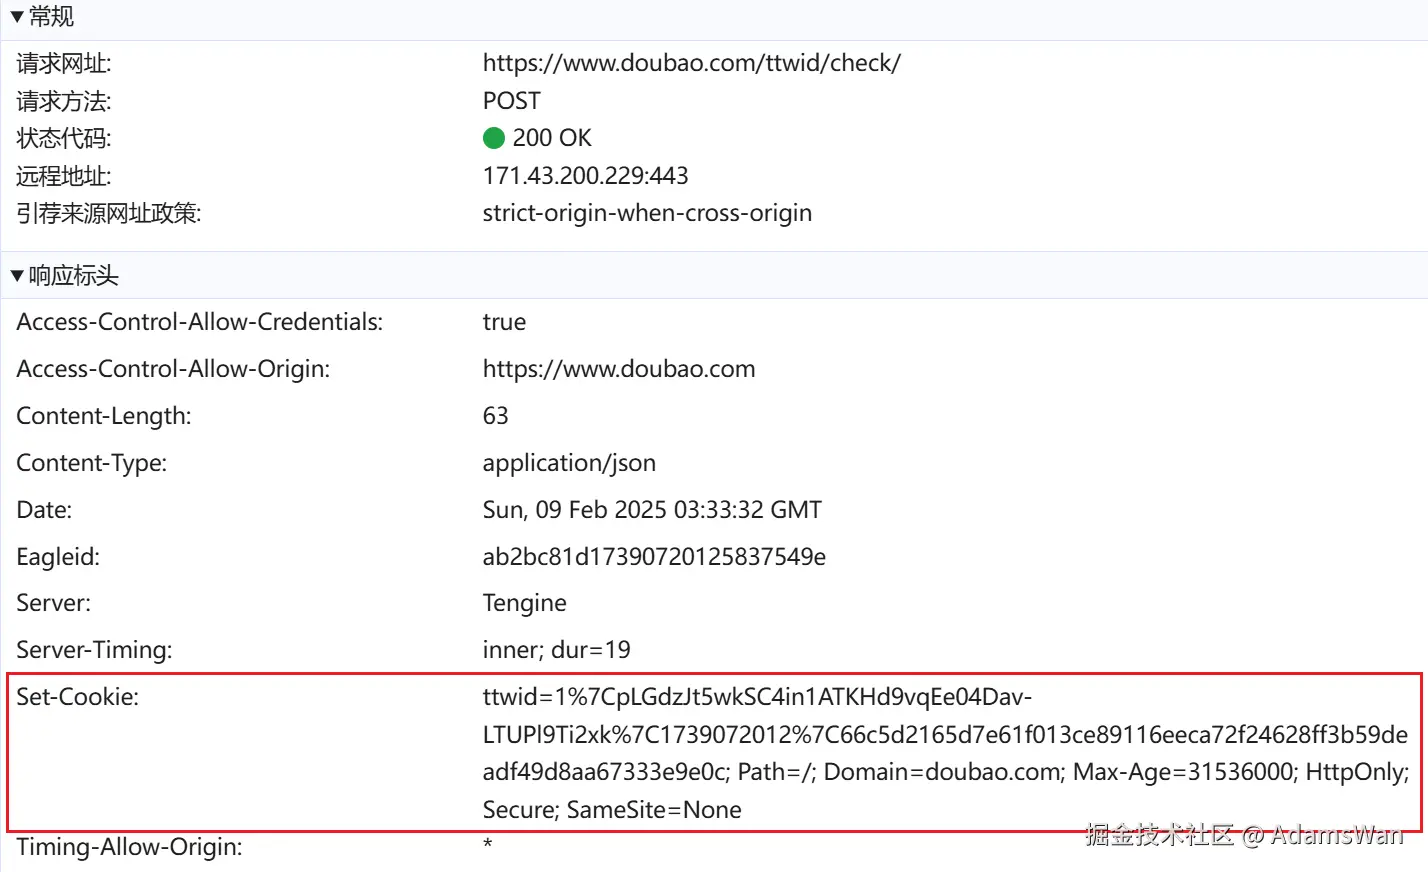Select the date Sun, 09 Feb 2025 03:33:32 GMT
Viewport: 1428px width, 872px height.
click(x=652, y=510)
